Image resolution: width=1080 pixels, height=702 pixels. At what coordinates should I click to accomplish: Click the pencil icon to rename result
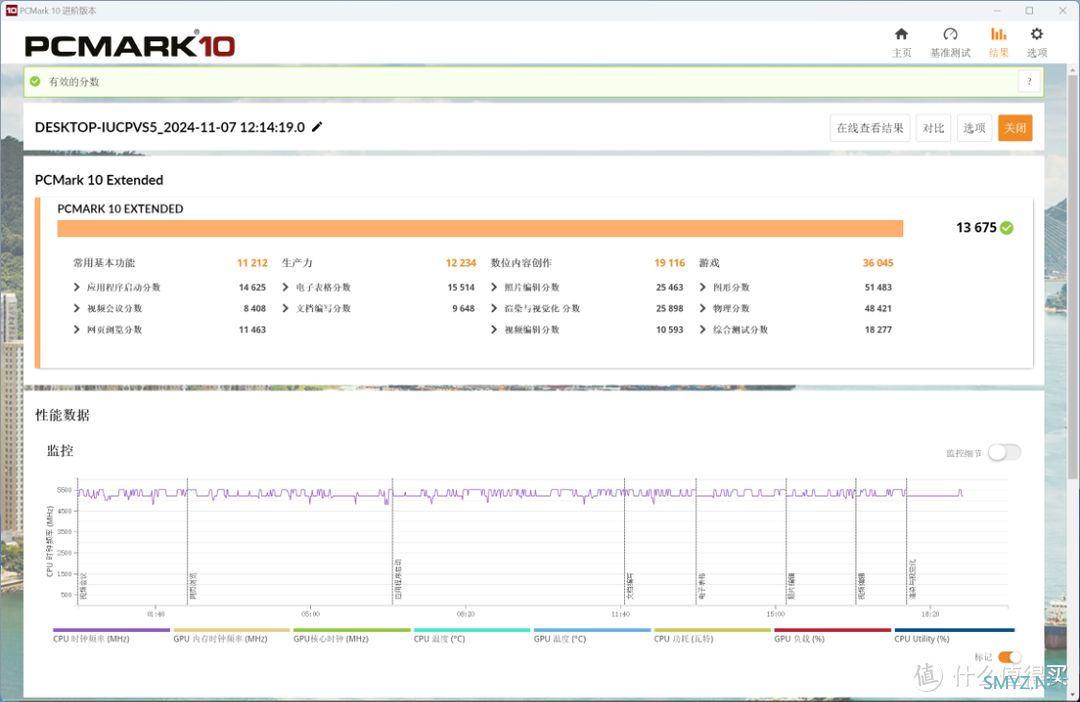[317, 127]
